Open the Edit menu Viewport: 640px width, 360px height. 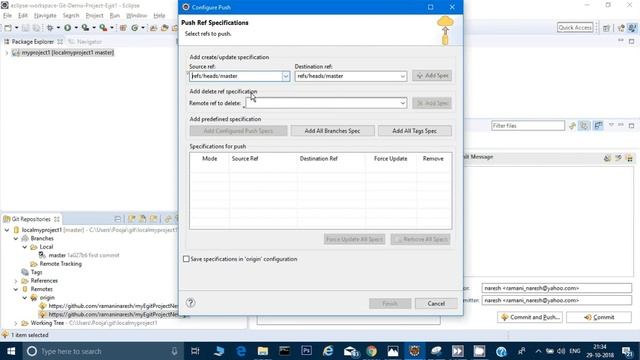point(23,16)
